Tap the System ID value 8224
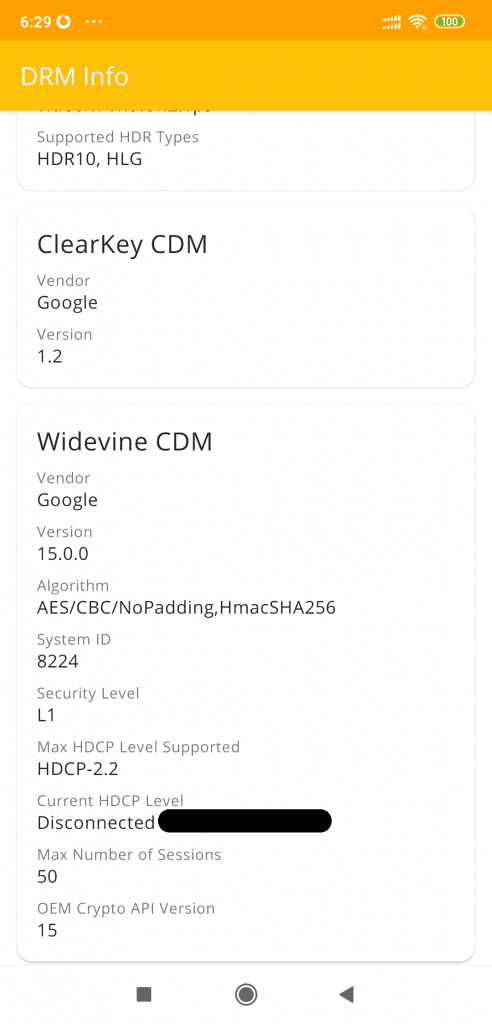492x1024 pixels. [57, 662]
